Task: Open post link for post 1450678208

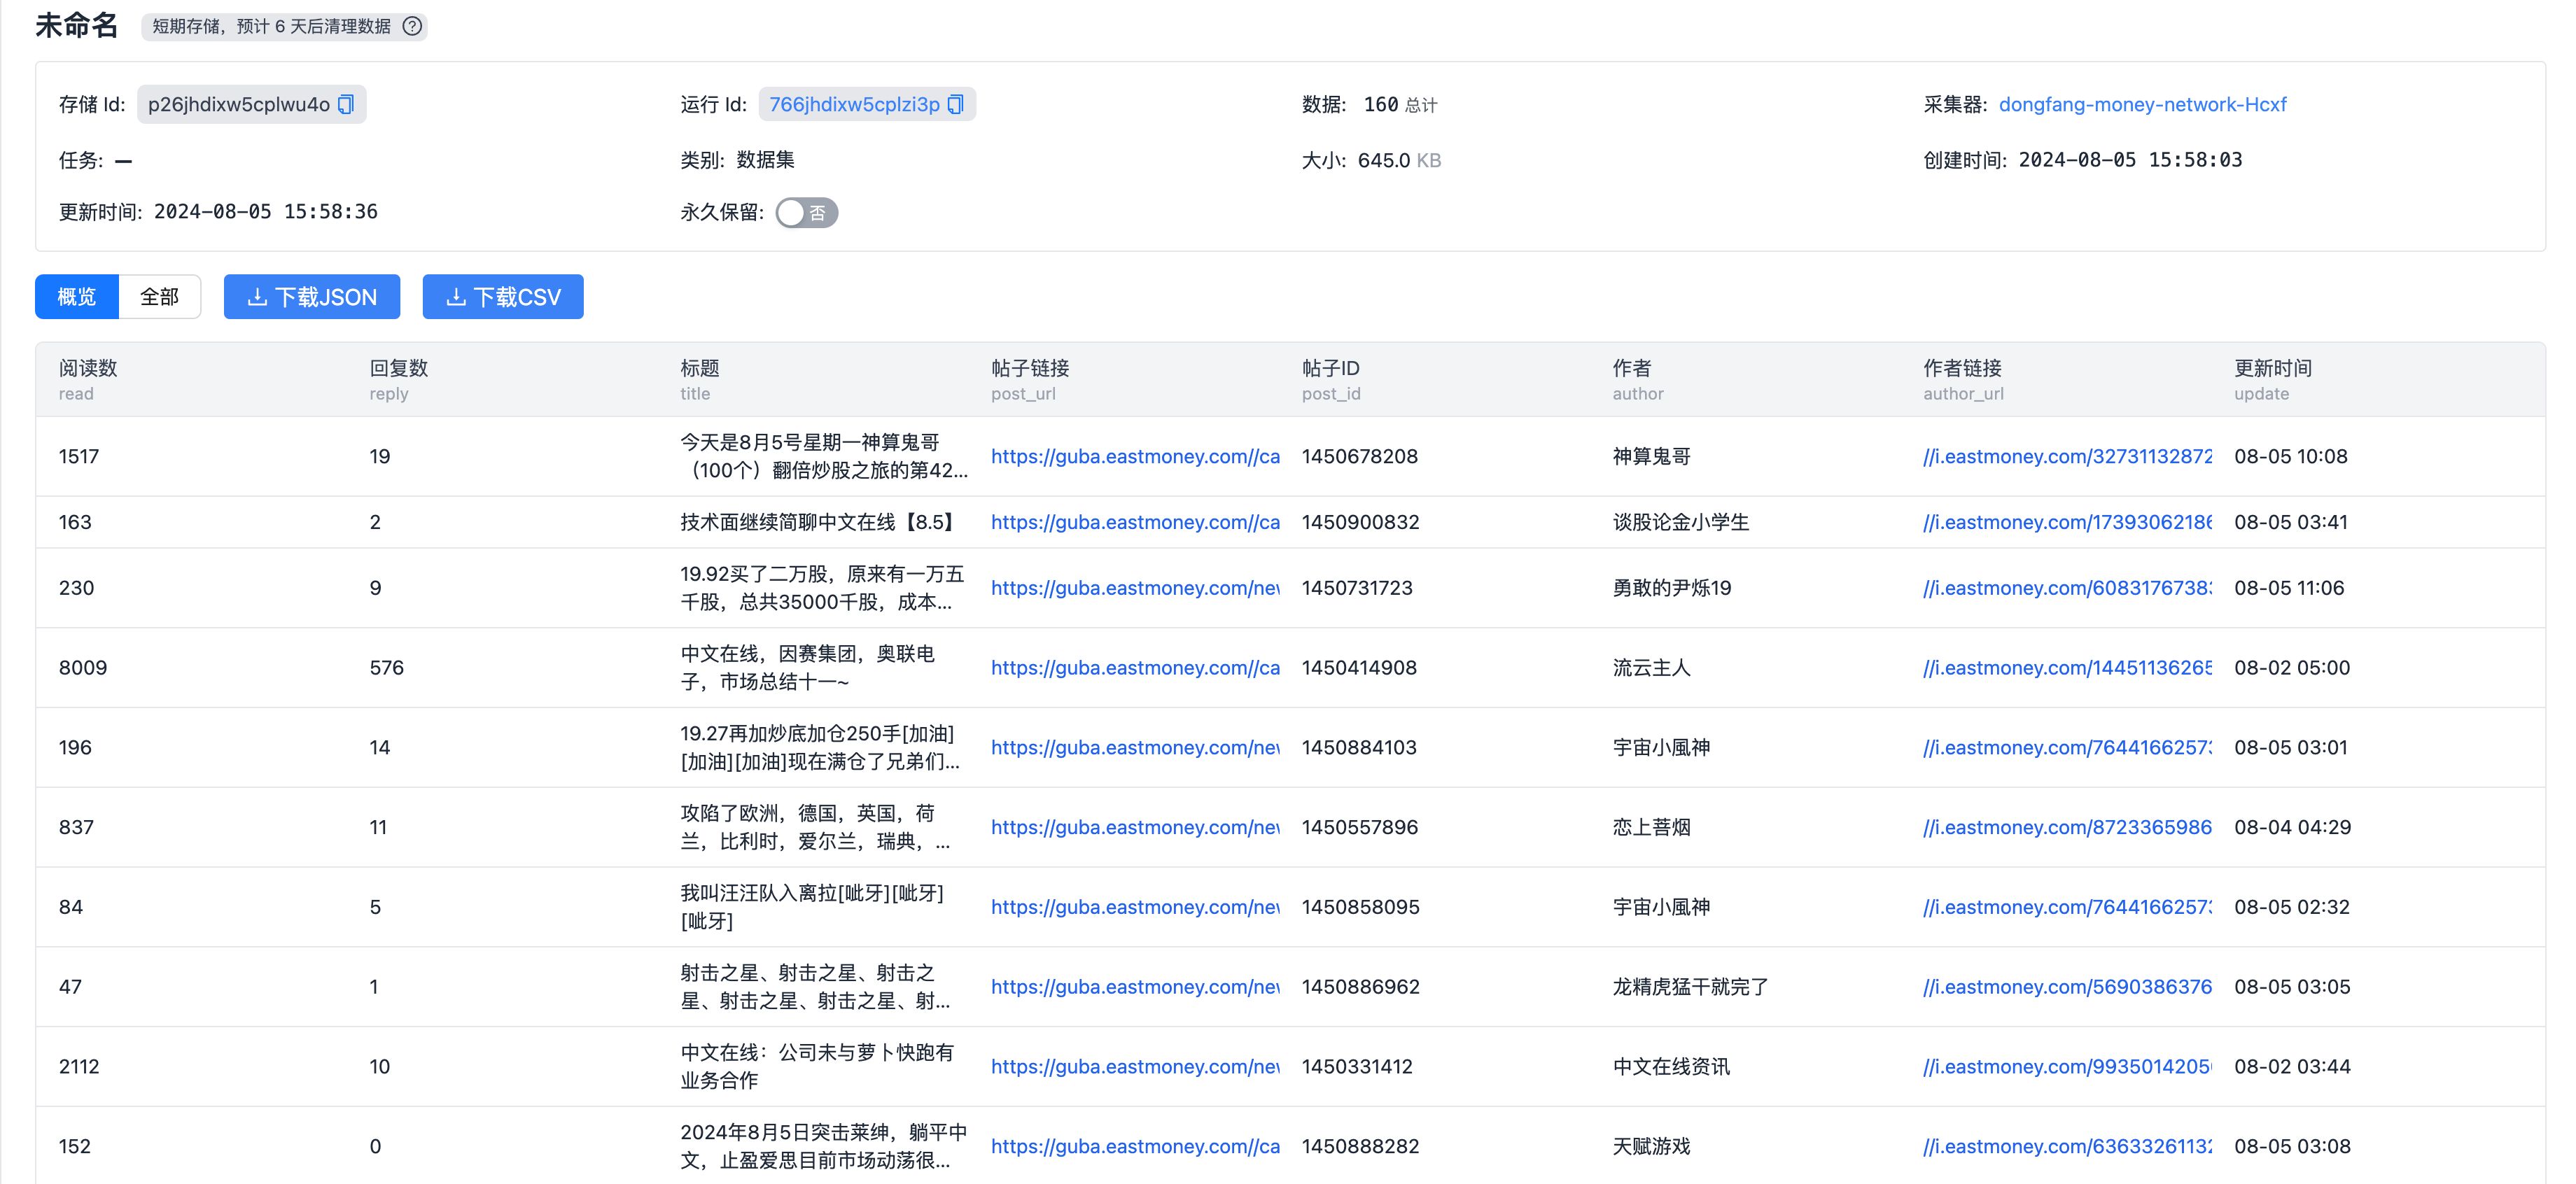Action: click(1135, 457)
